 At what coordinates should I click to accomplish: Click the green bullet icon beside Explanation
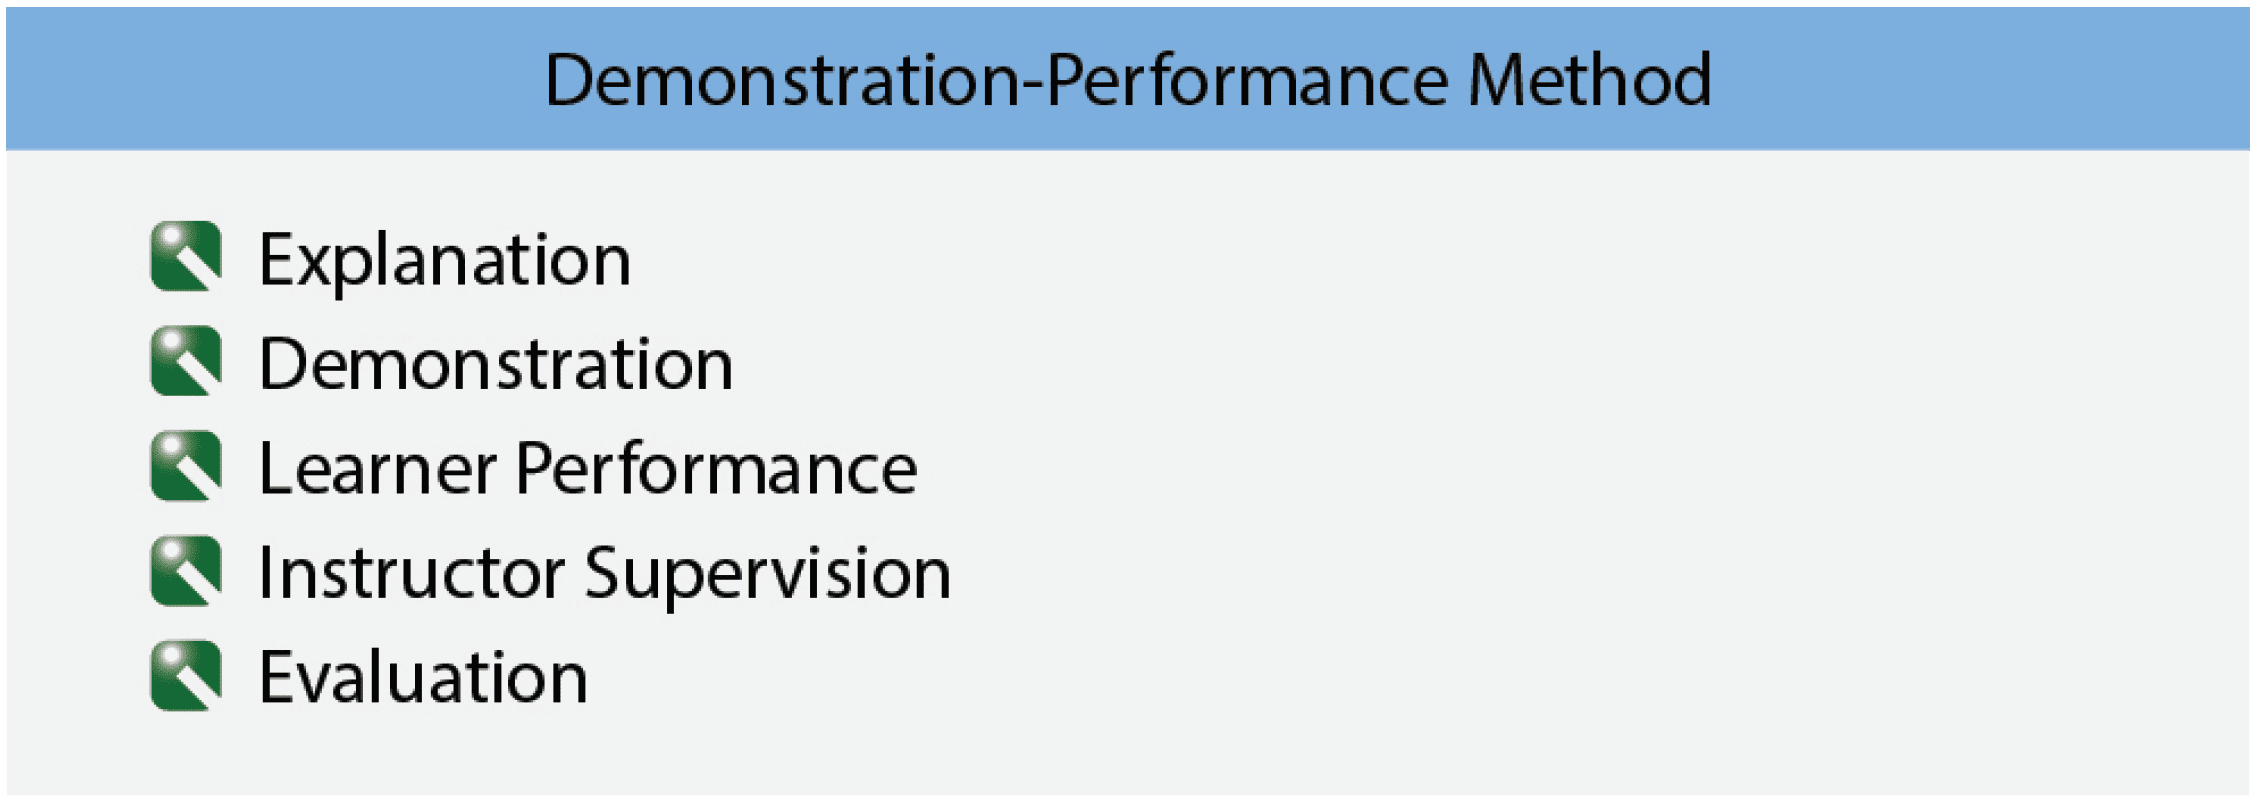(x=186, y=256)
